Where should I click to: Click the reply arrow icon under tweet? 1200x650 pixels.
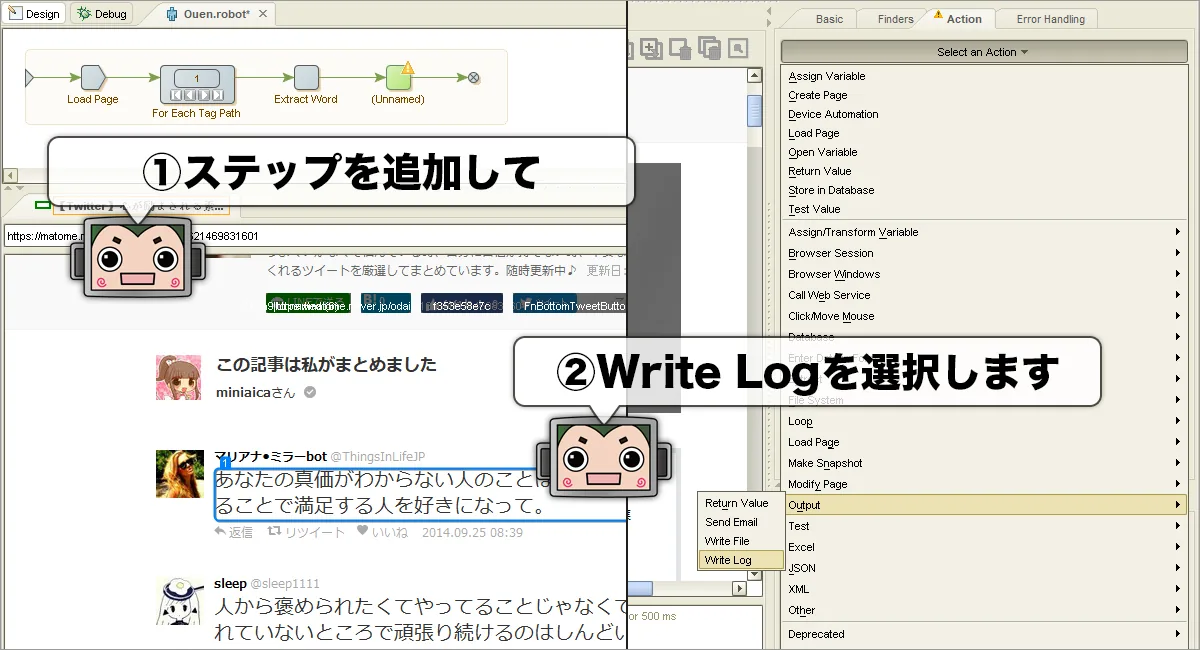[x=220, y=532]
